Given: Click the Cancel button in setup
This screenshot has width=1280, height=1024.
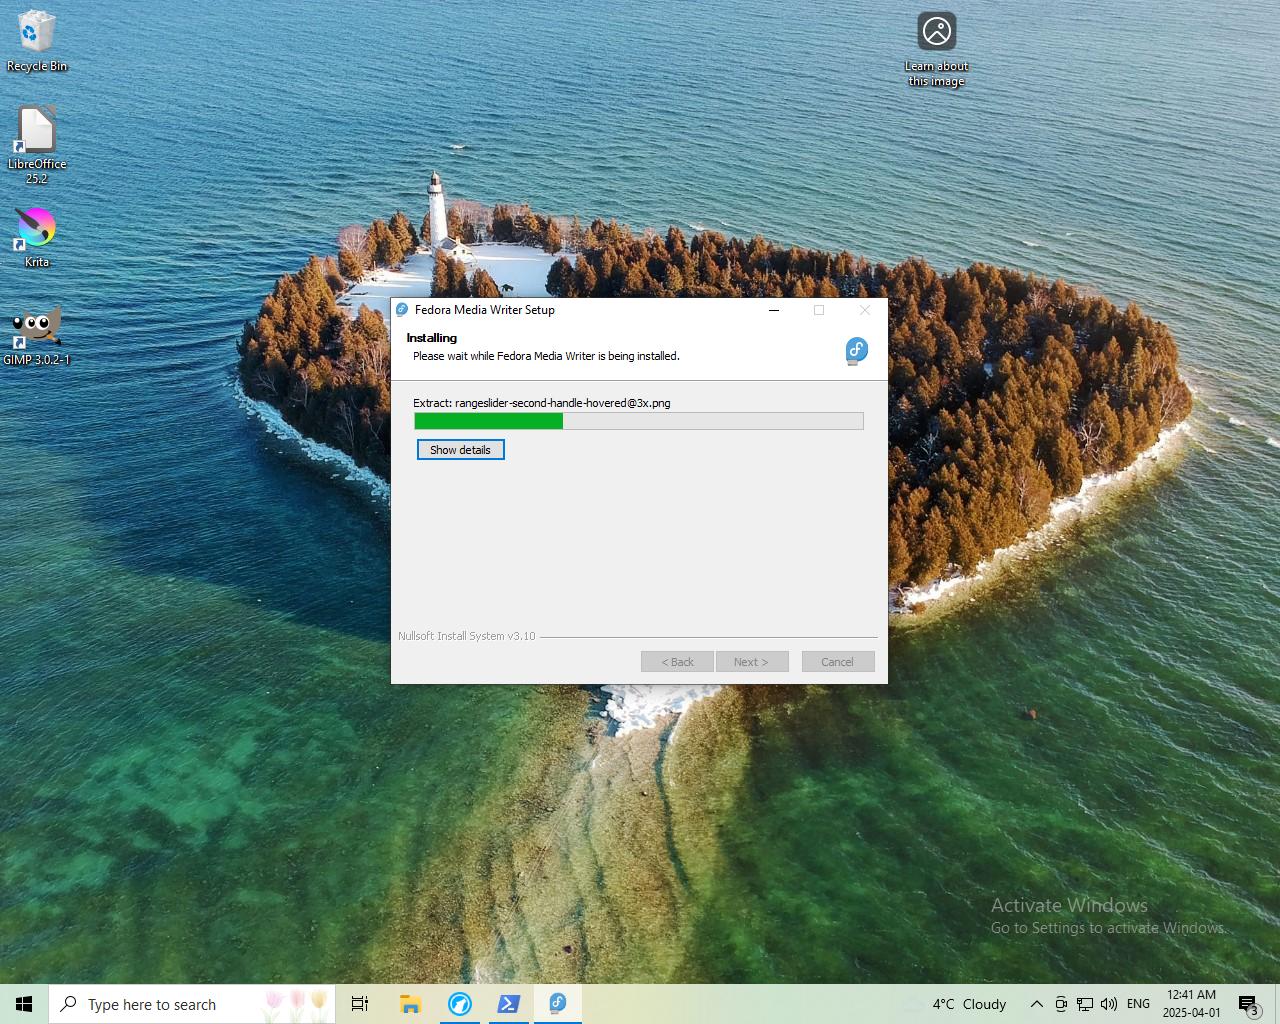Looking at the screenshot, I should point(838,662).
